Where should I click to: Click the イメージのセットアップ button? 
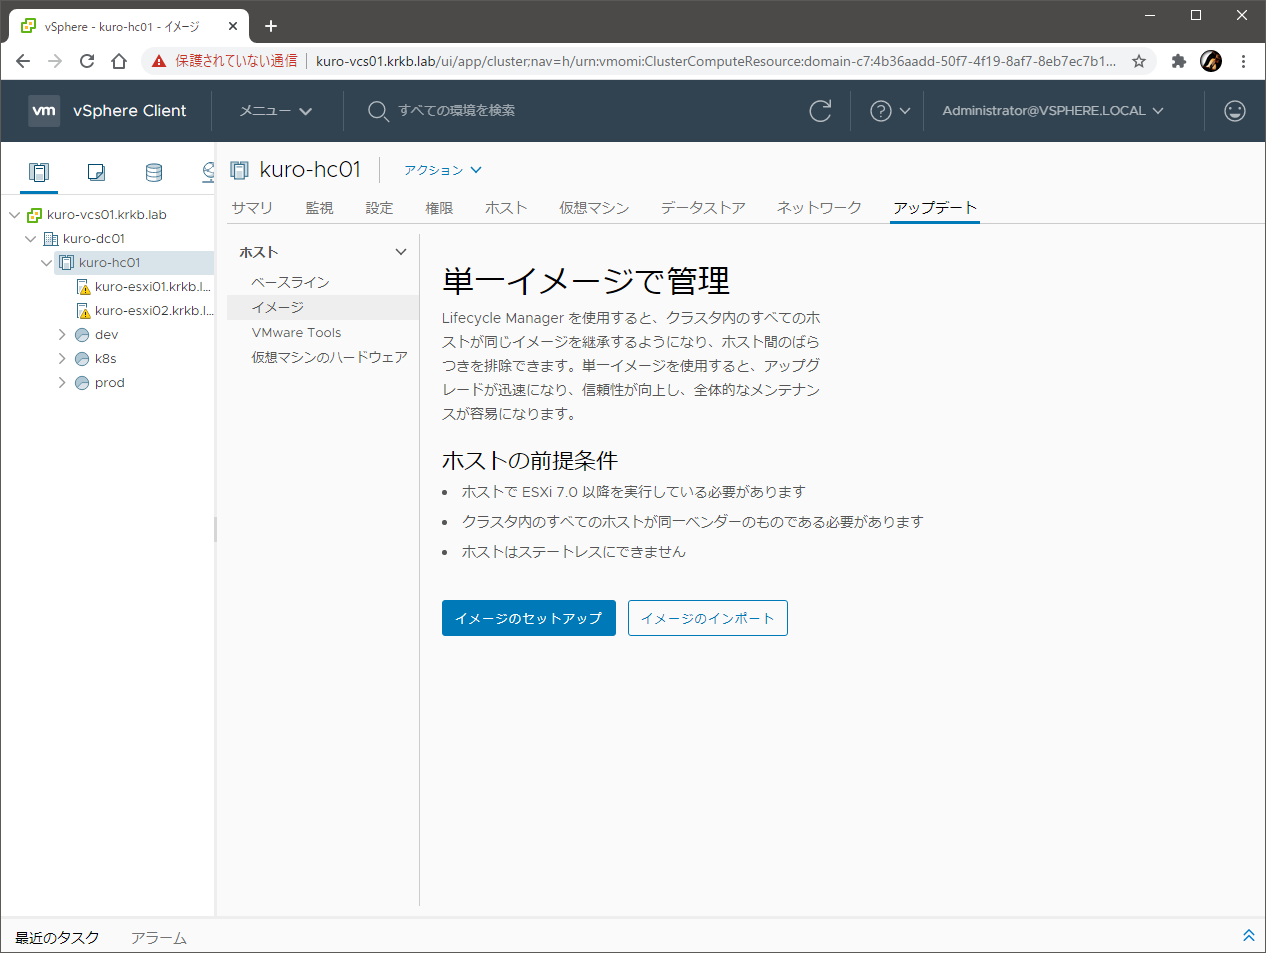coord(528,618)
